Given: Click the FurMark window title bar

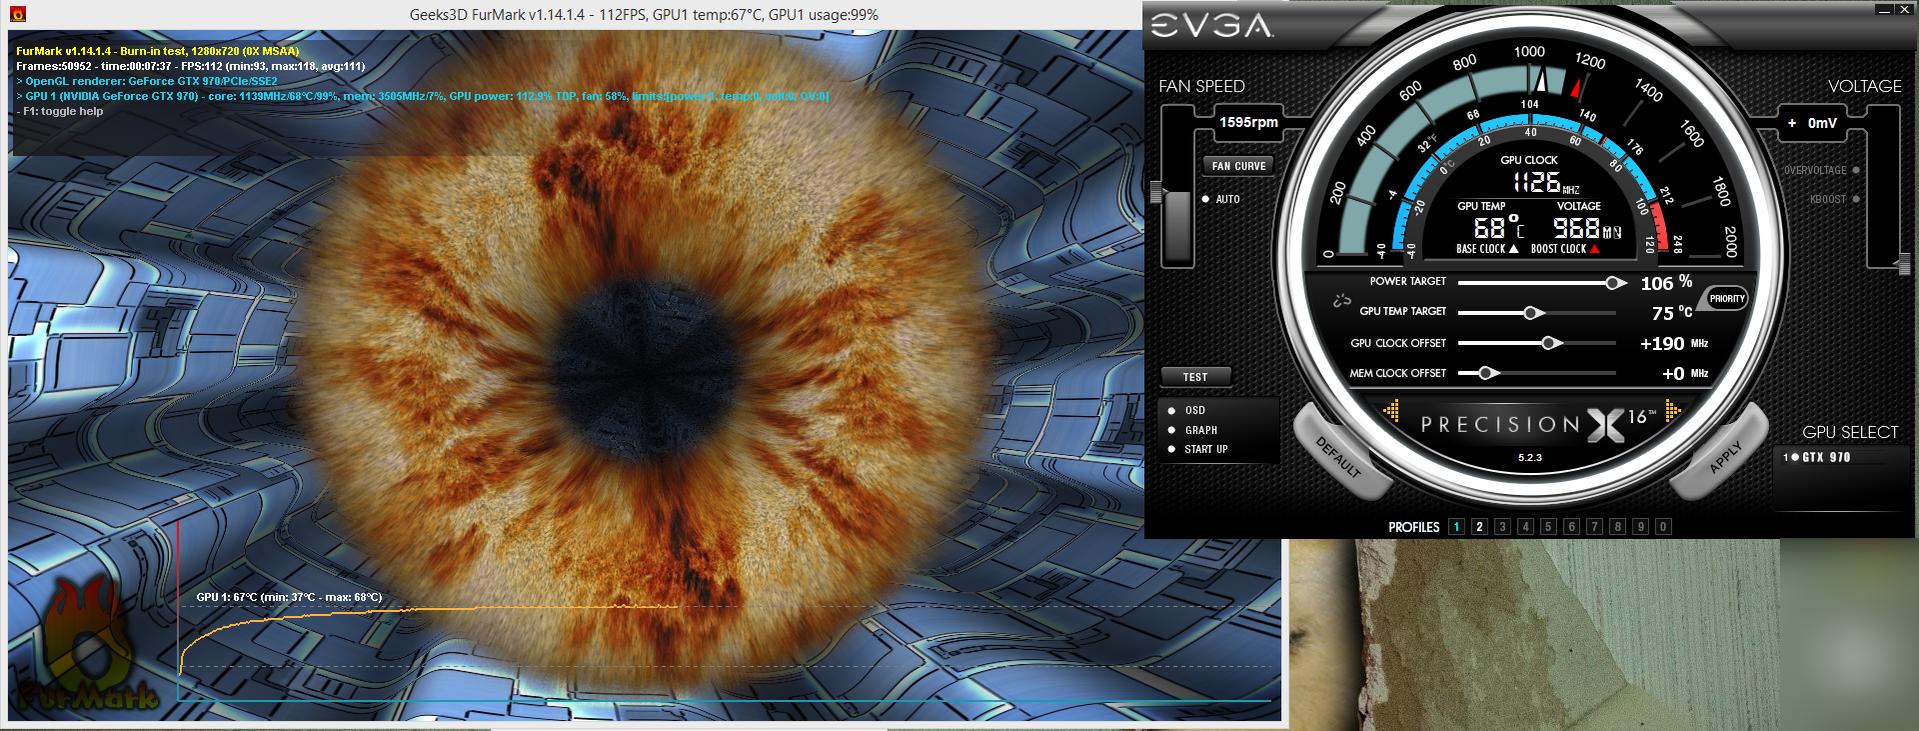Looking at the screenshot, I should 644,14.
